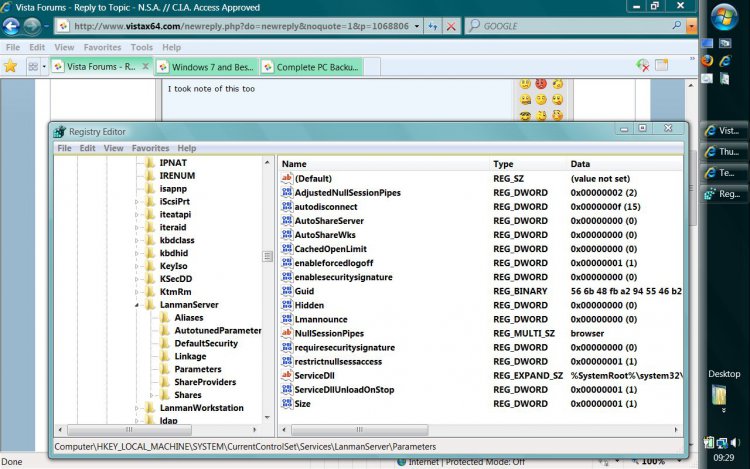Collapse the LanmanServer tree node
750x469 pixels.
pos(137,305)
